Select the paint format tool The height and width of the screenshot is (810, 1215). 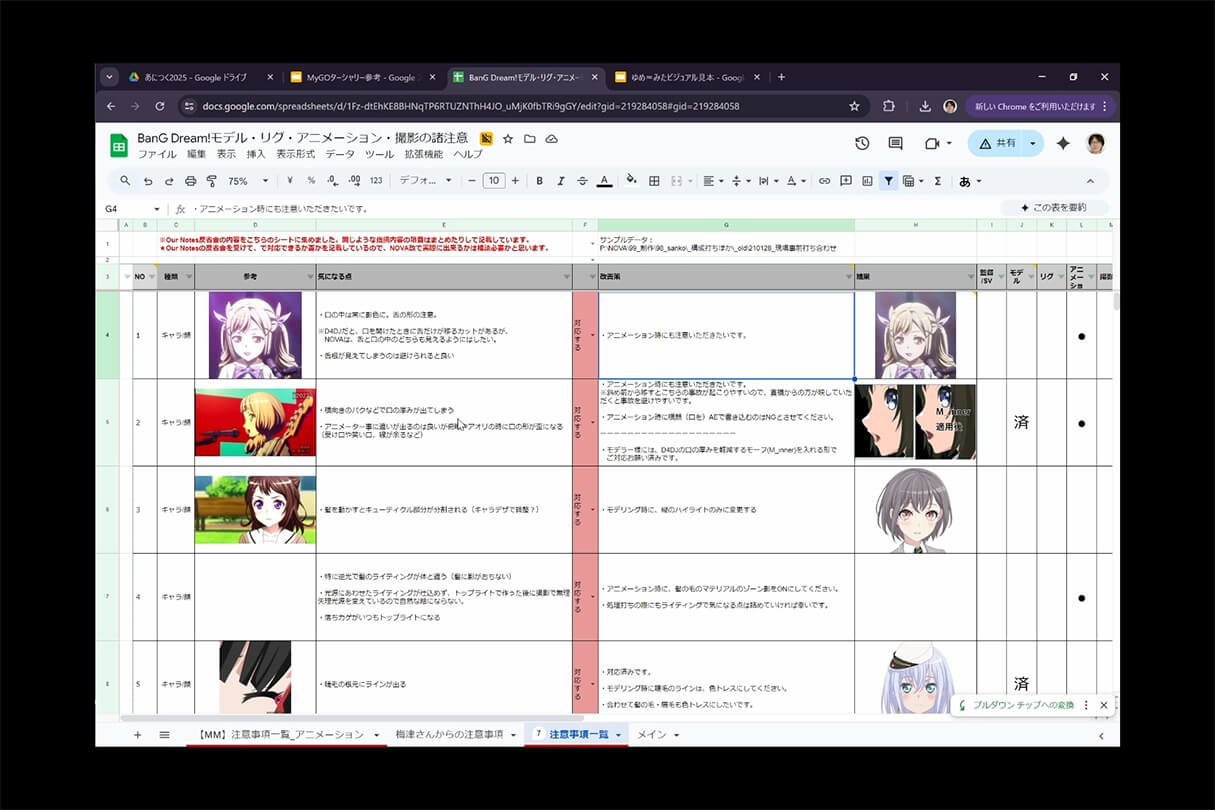pos(212,181)
